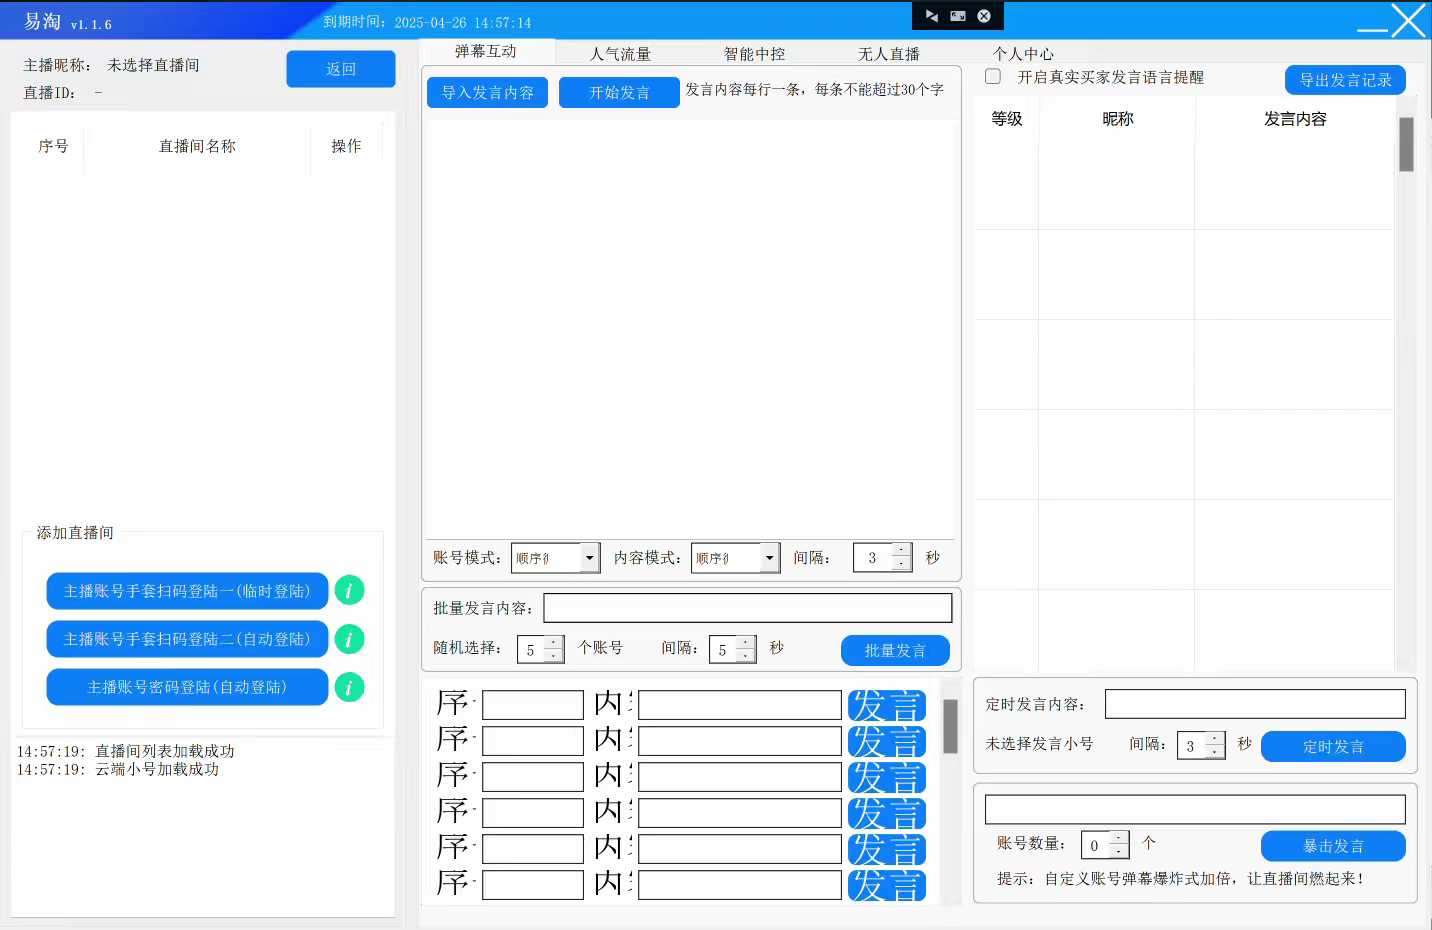The width and height of the screenshot is (1432, 930).
Task: Click the 暴击发言 button
Action: 1332,846
